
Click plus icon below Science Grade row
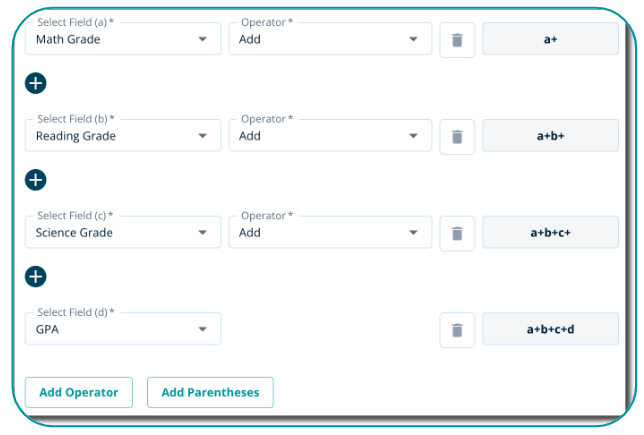[36, 276]
